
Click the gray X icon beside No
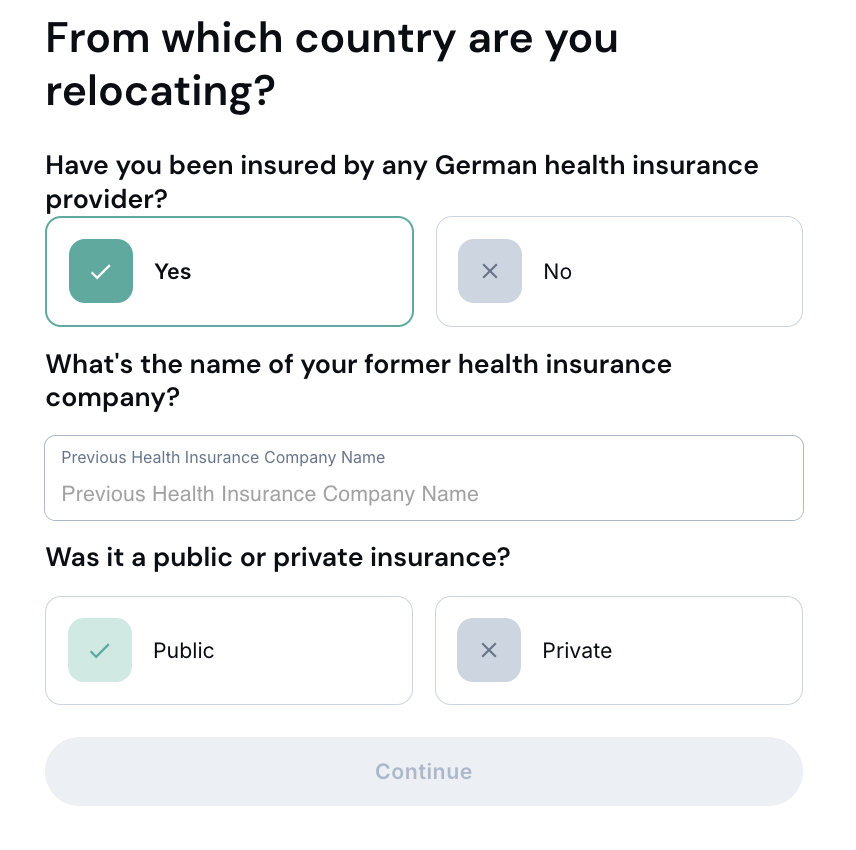490,271
